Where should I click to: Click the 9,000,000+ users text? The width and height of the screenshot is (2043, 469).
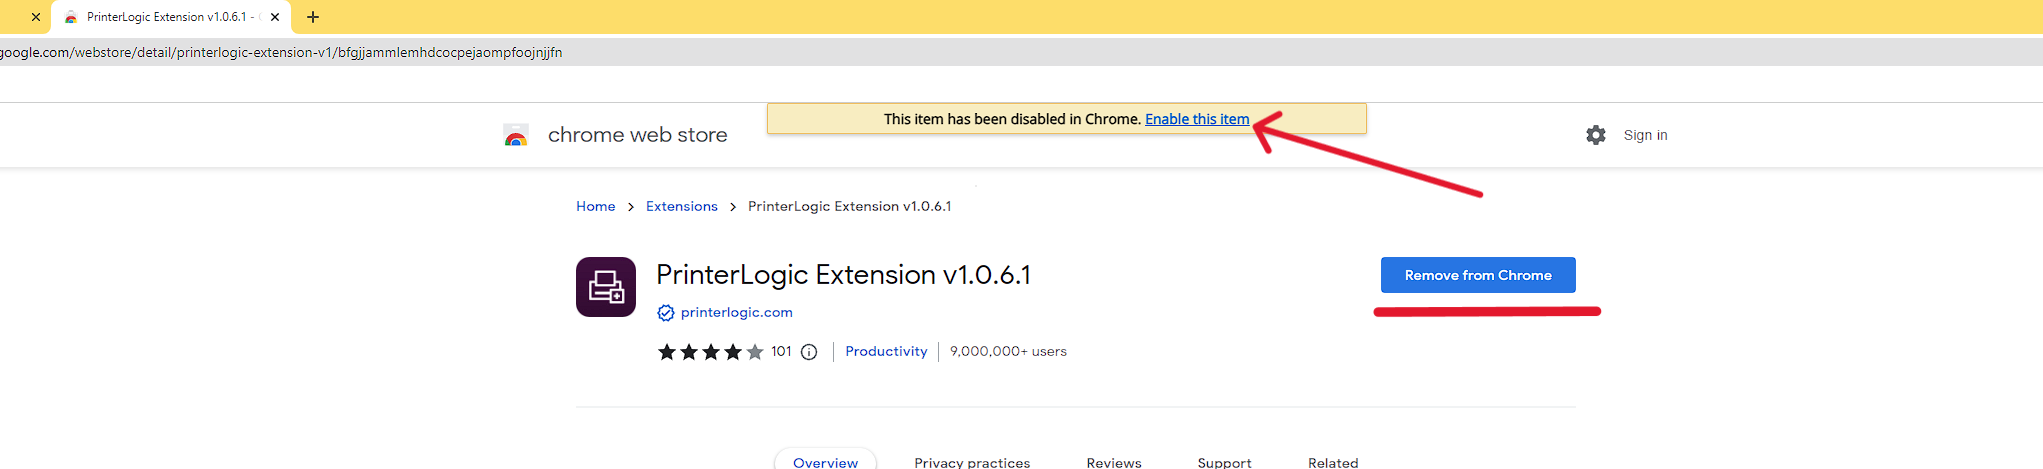click(1008, 351)
